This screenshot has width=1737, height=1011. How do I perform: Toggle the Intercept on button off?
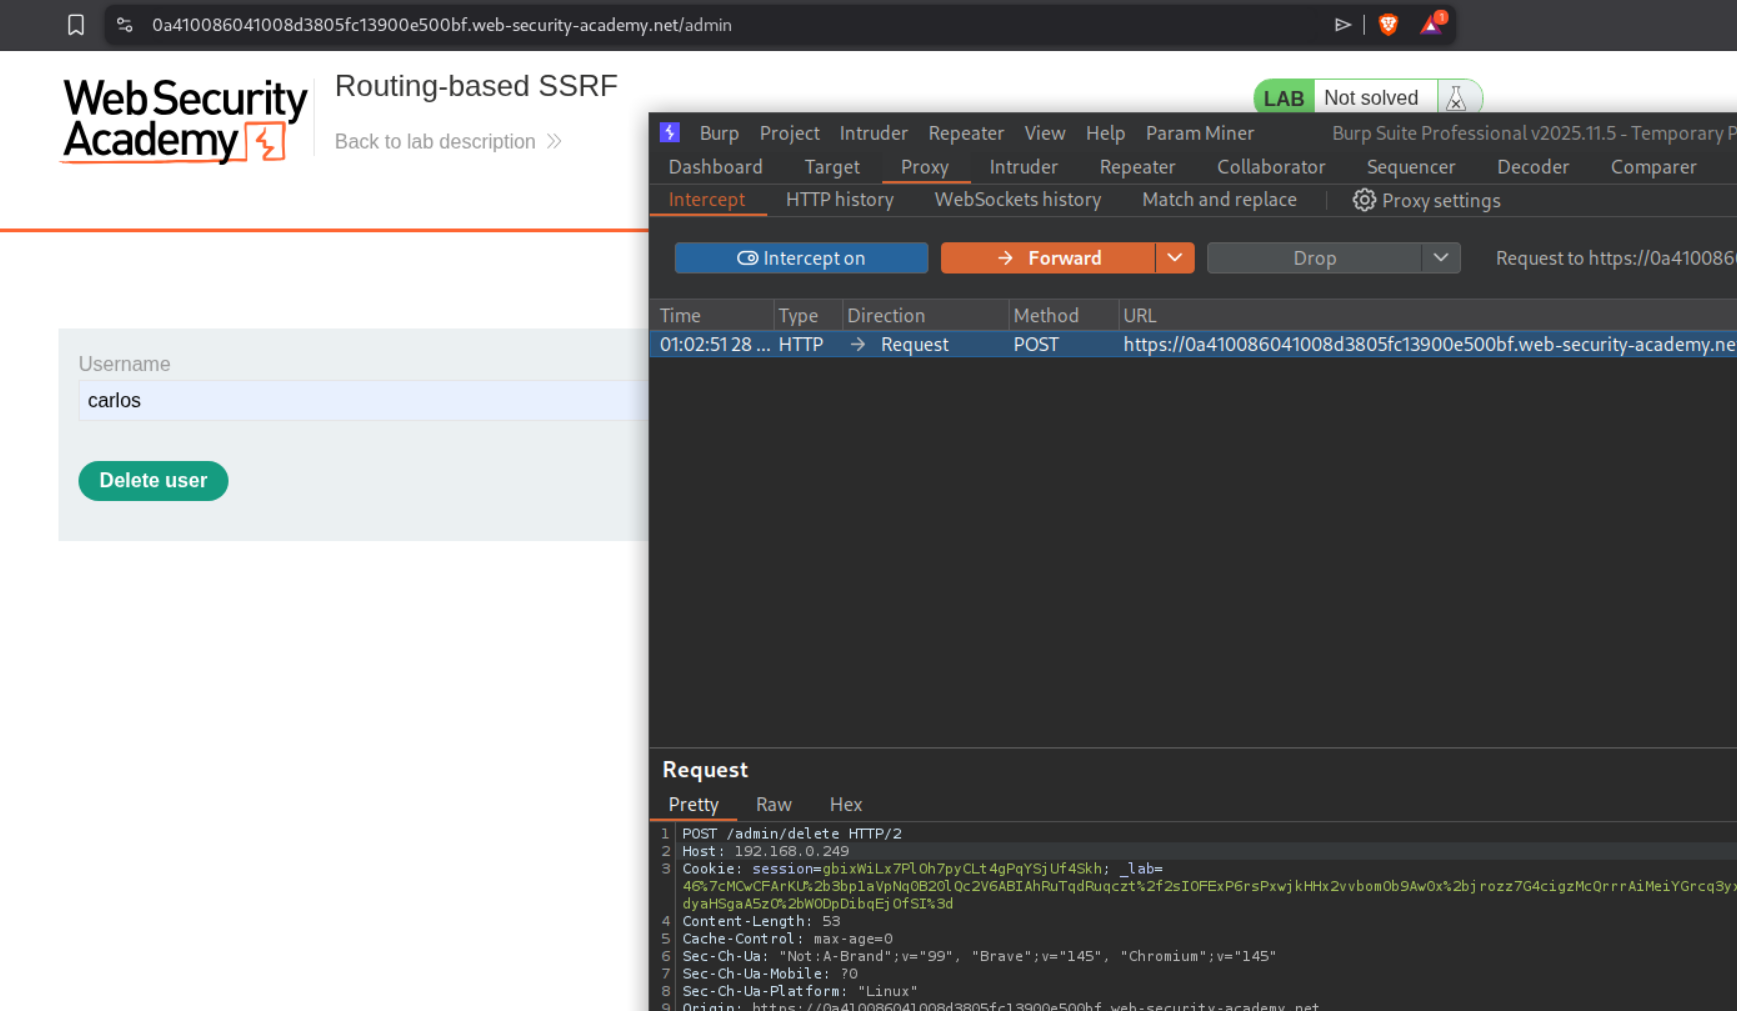[x=801, y=258]
